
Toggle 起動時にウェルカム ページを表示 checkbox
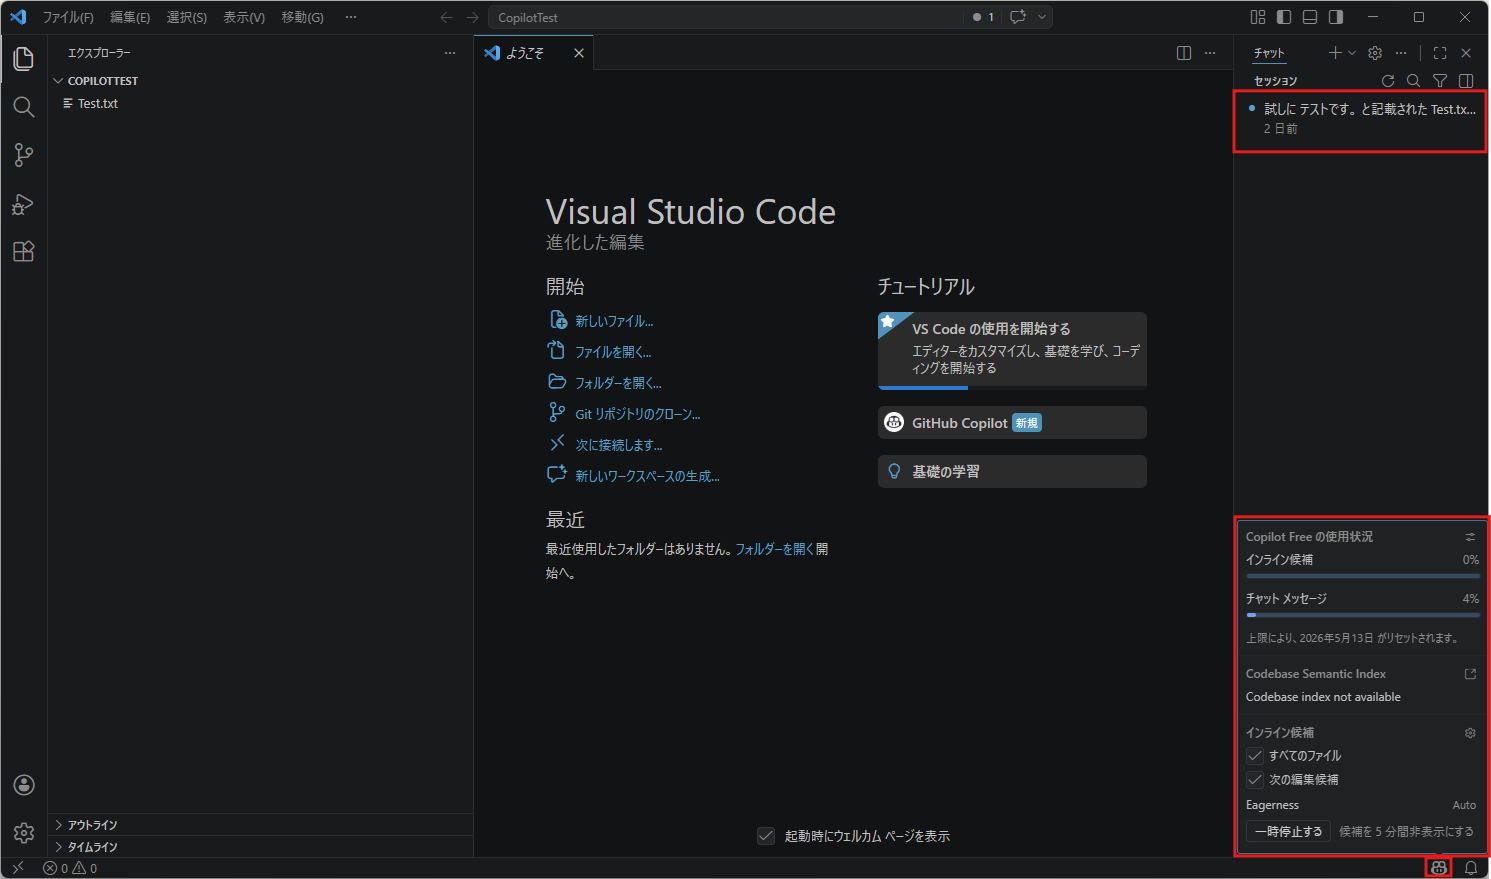coord(766,836)
